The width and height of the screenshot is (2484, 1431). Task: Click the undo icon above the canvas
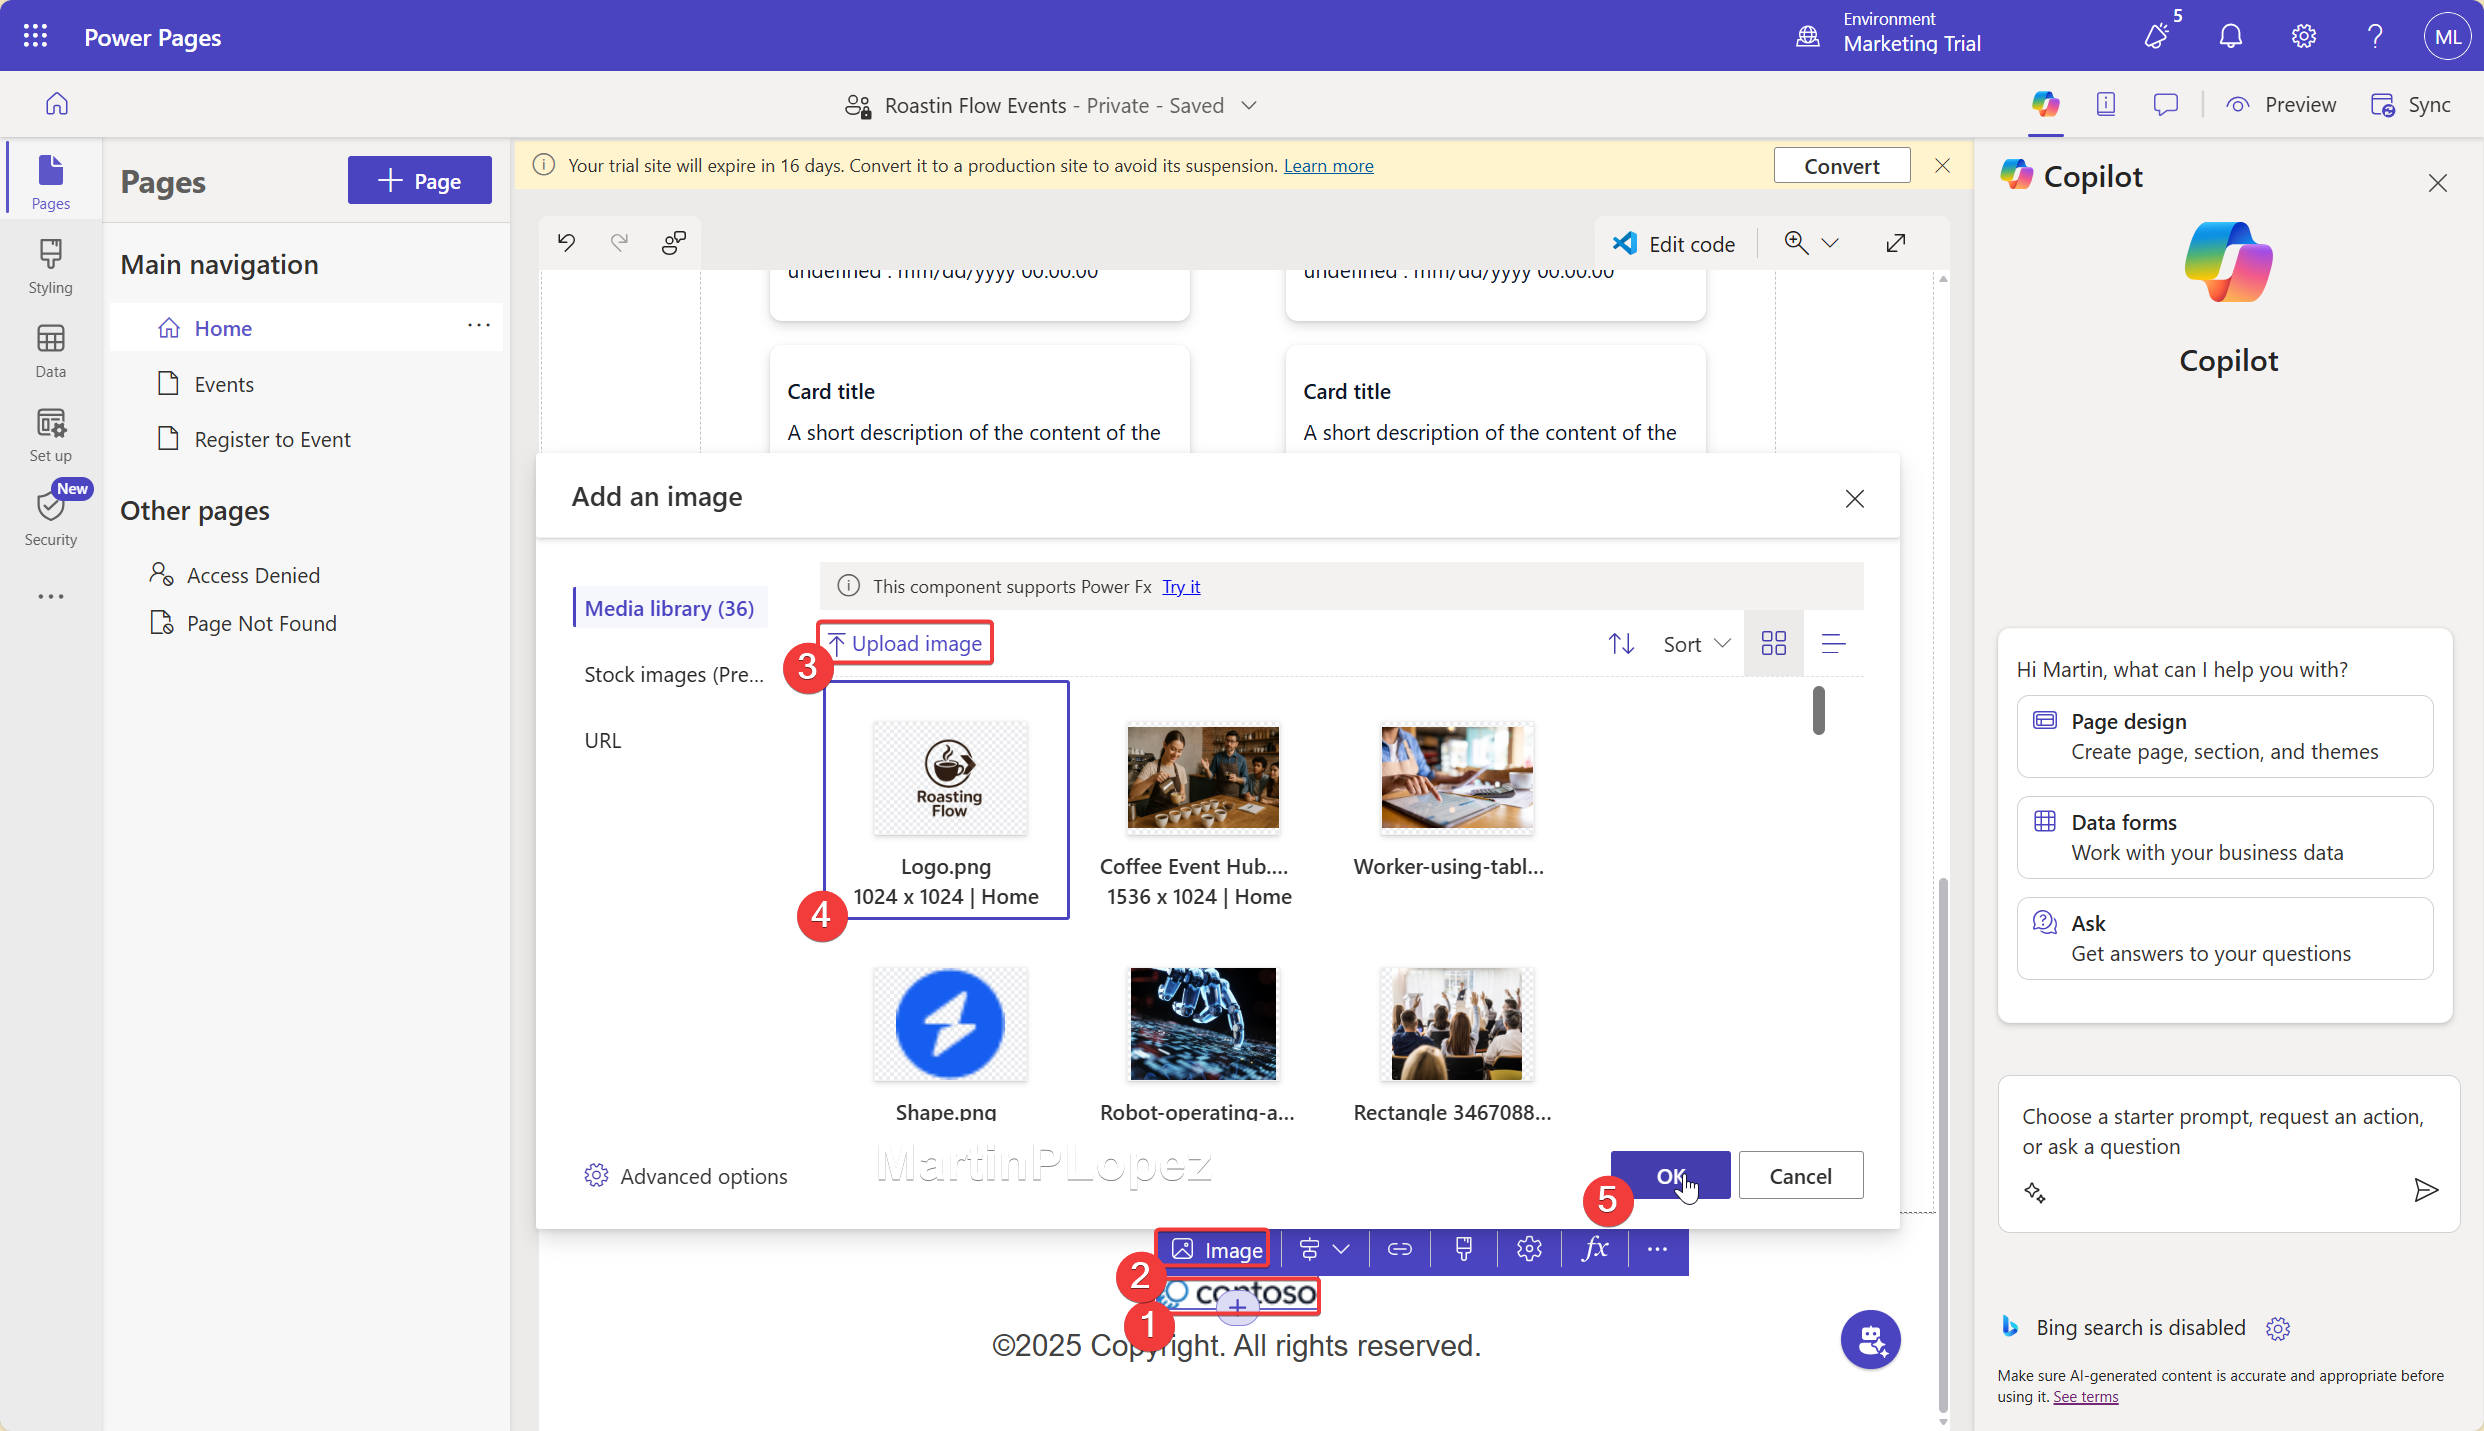pos(566,242)
